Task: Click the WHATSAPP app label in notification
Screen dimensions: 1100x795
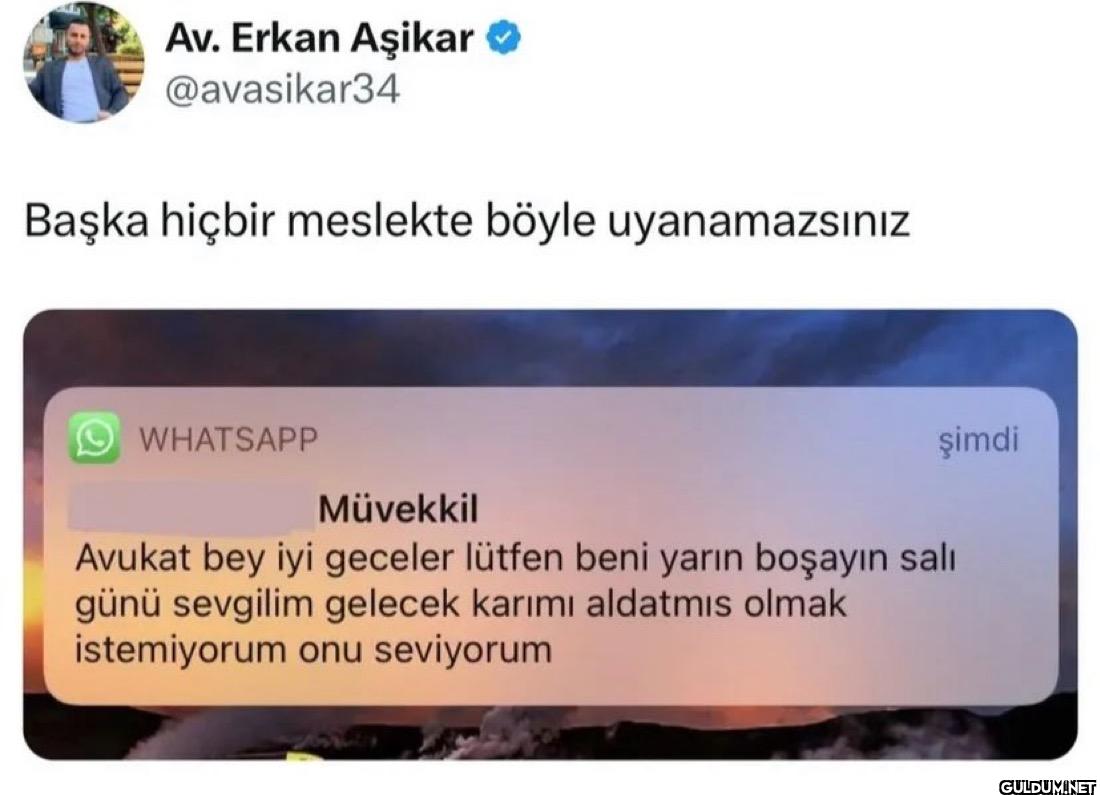Action: click(x=229, y=440)
